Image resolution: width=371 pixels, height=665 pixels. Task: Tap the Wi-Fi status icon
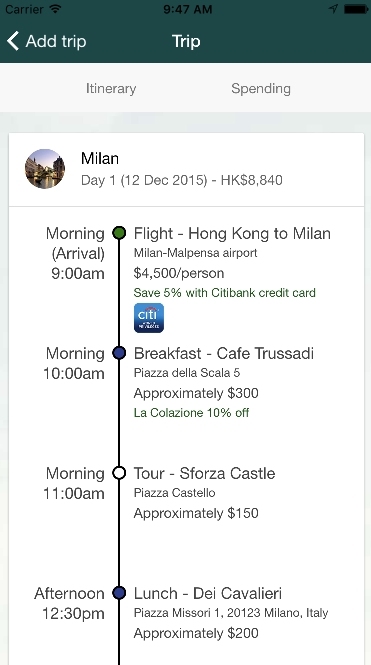55,9
